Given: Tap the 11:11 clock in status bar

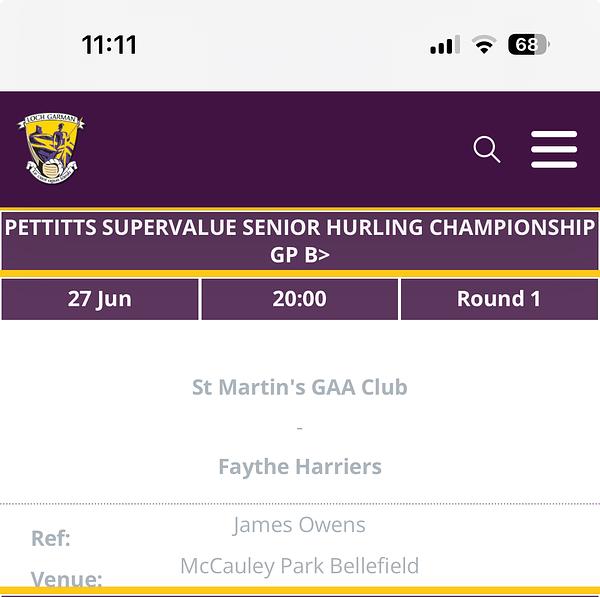Looking at the screenshot, I should [109, 45].
